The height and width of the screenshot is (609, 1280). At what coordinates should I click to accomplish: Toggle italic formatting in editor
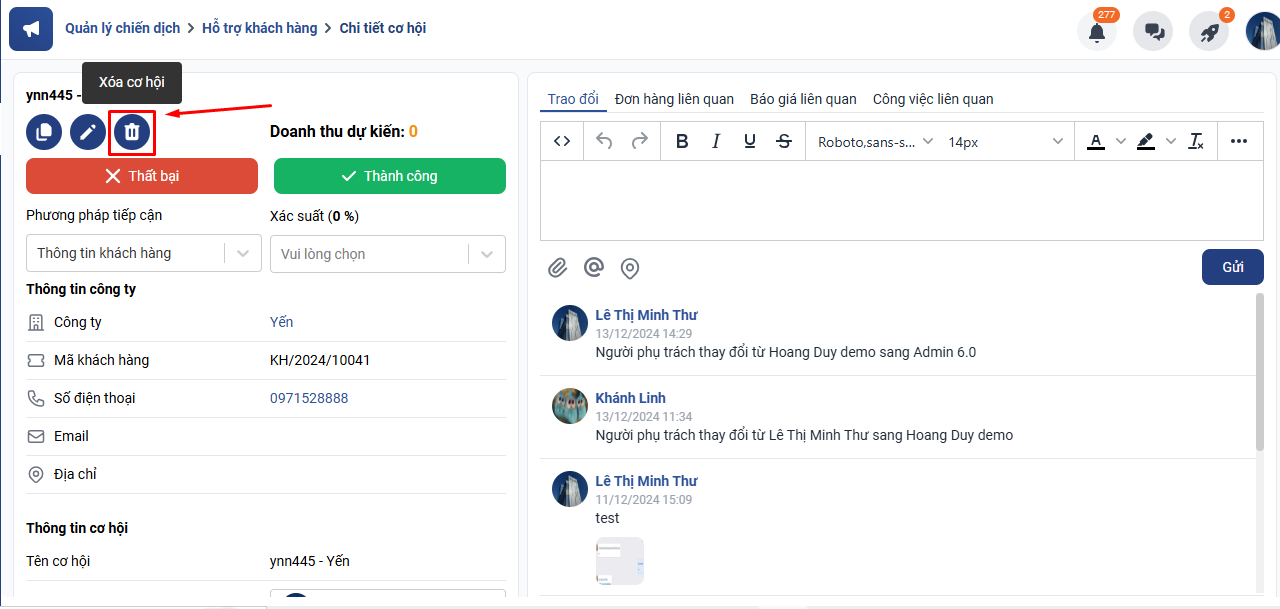pos(716,141)
